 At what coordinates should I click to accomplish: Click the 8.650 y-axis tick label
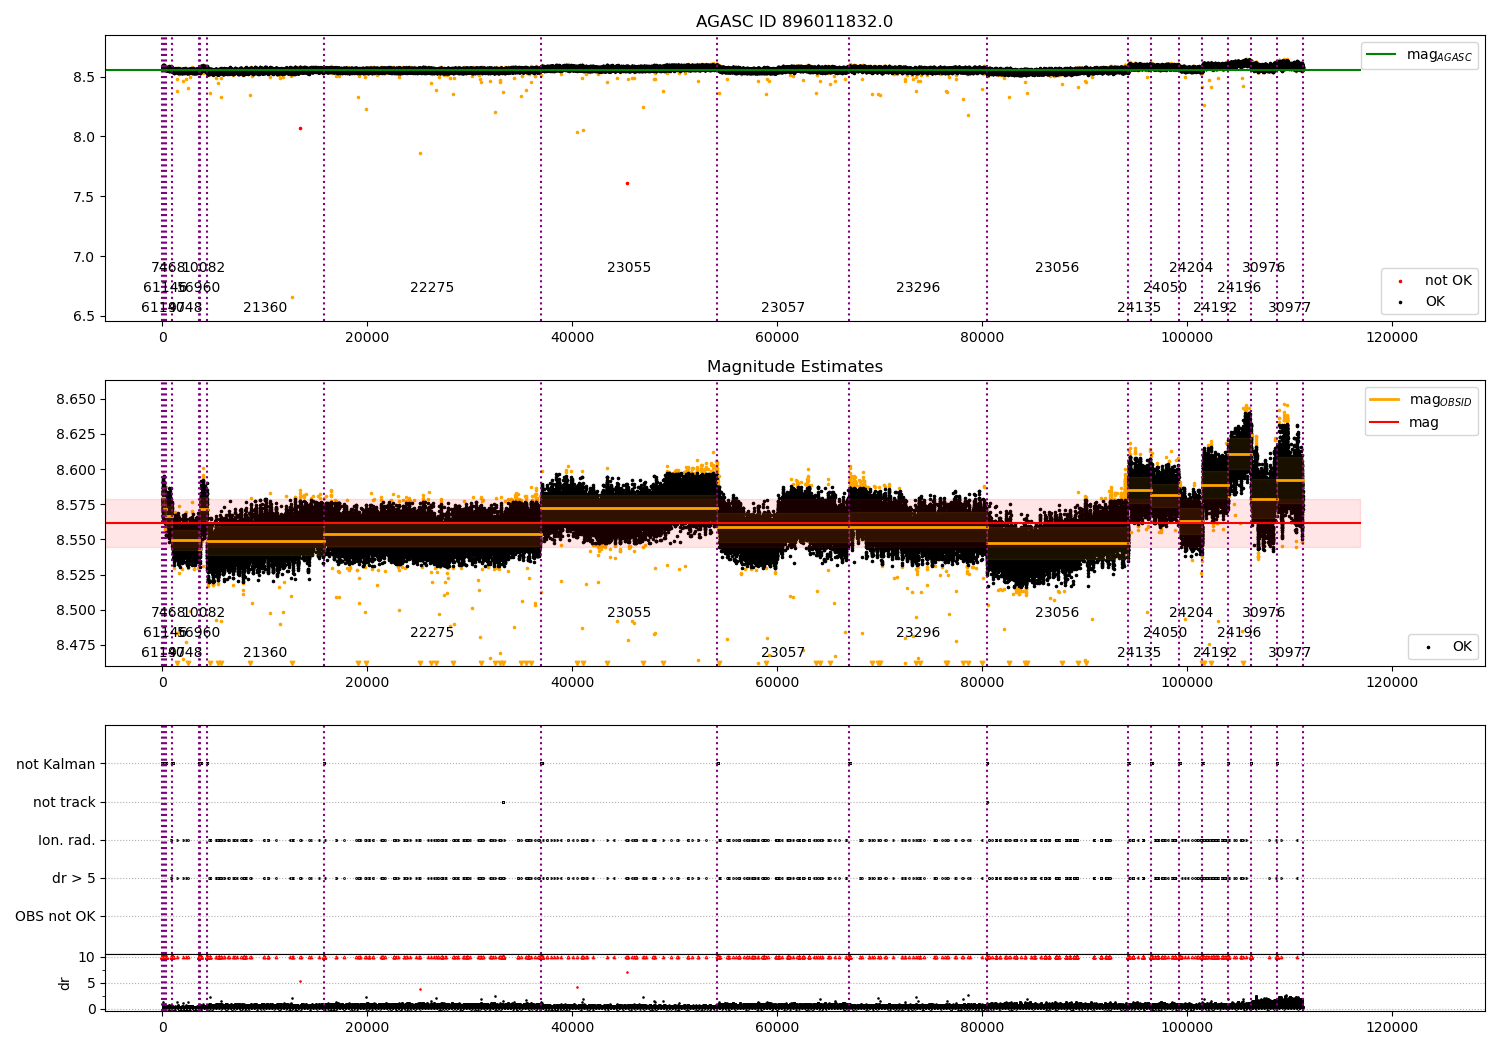coord(76,400)
